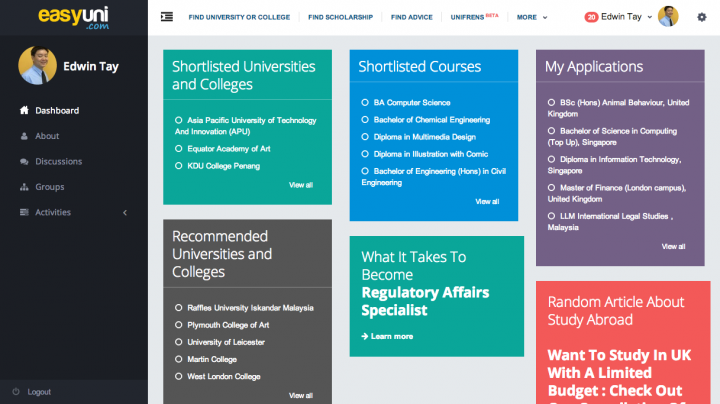Click the My Applications card title
This screenshot has height=404, width=720.
pos(594,67)
